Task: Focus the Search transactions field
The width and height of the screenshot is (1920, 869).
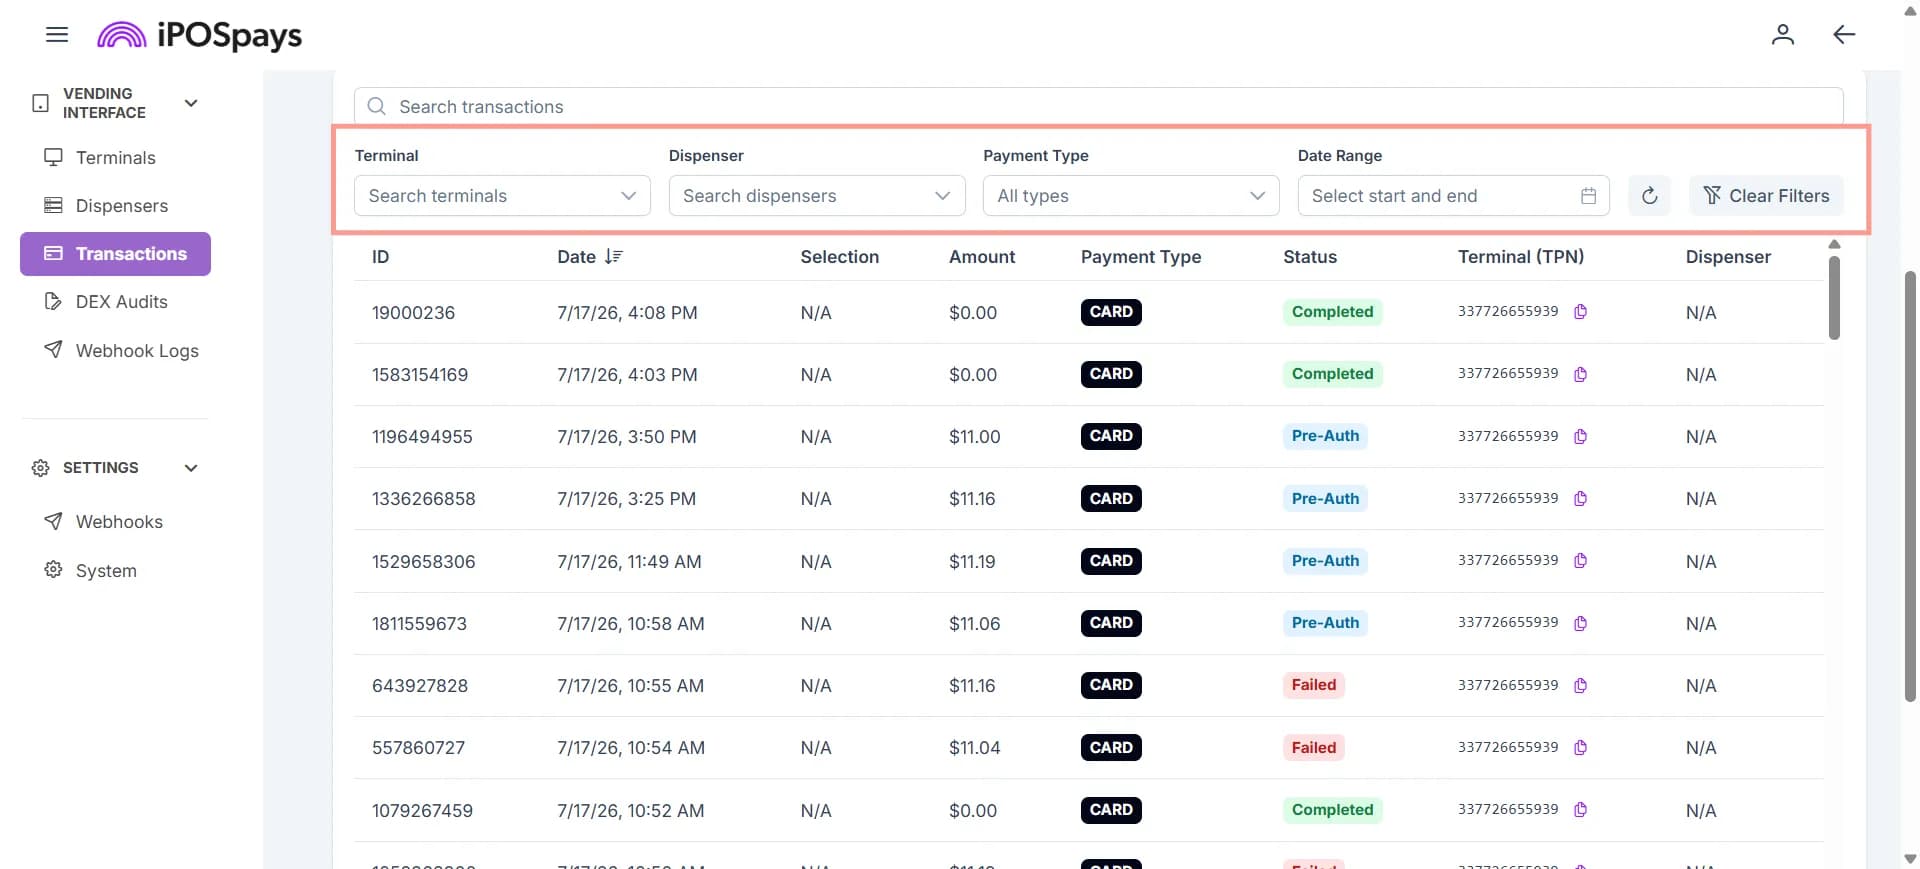Action: (1098, 107)
